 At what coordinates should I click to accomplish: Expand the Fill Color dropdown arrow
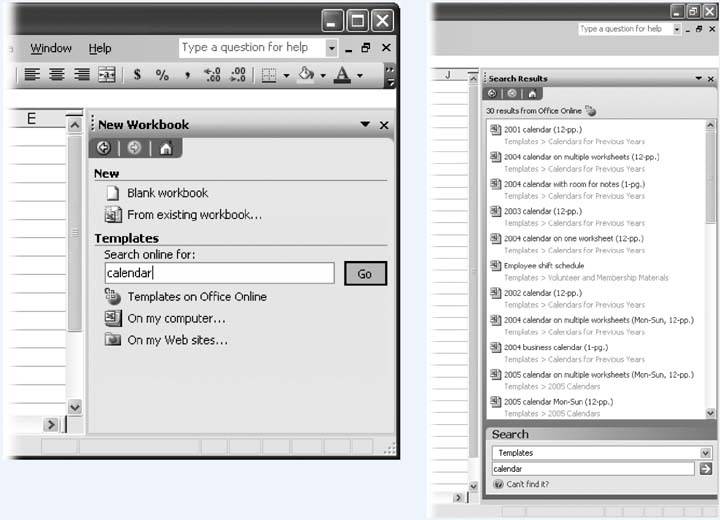(x=323, y=75)
